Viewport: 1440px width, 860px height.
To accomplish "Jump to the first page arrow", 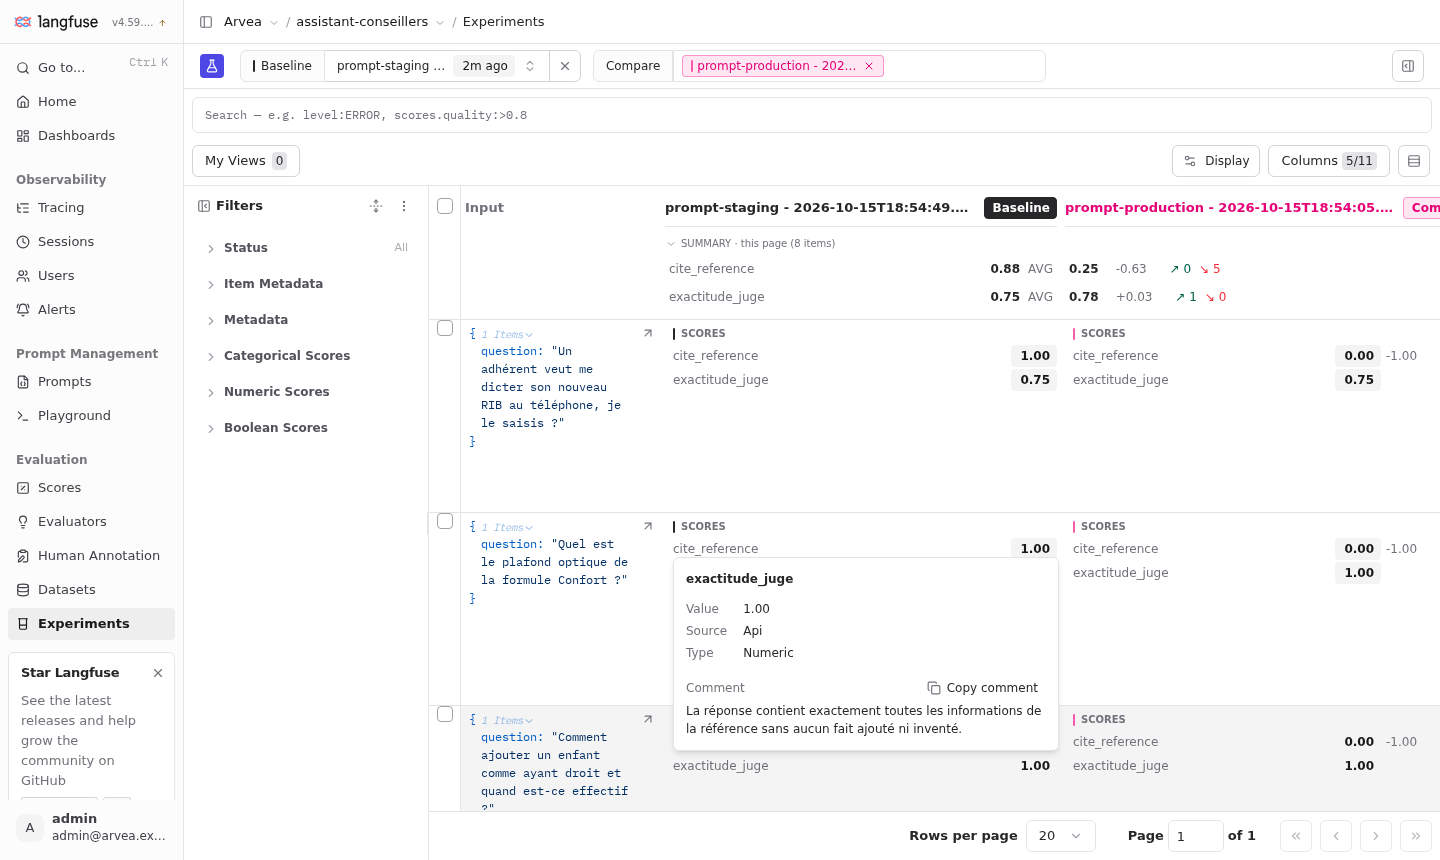I will (x=1296, y=836).
